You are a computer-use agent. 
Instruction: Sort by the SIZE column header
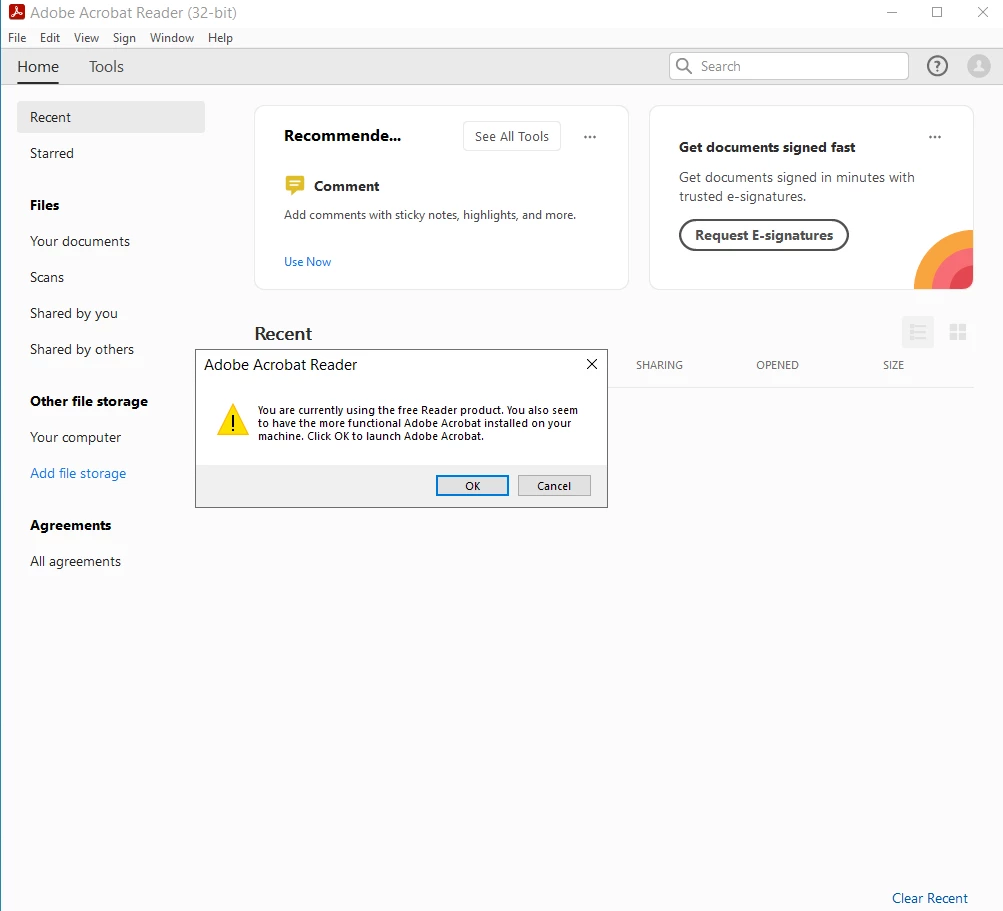[893, 365]
